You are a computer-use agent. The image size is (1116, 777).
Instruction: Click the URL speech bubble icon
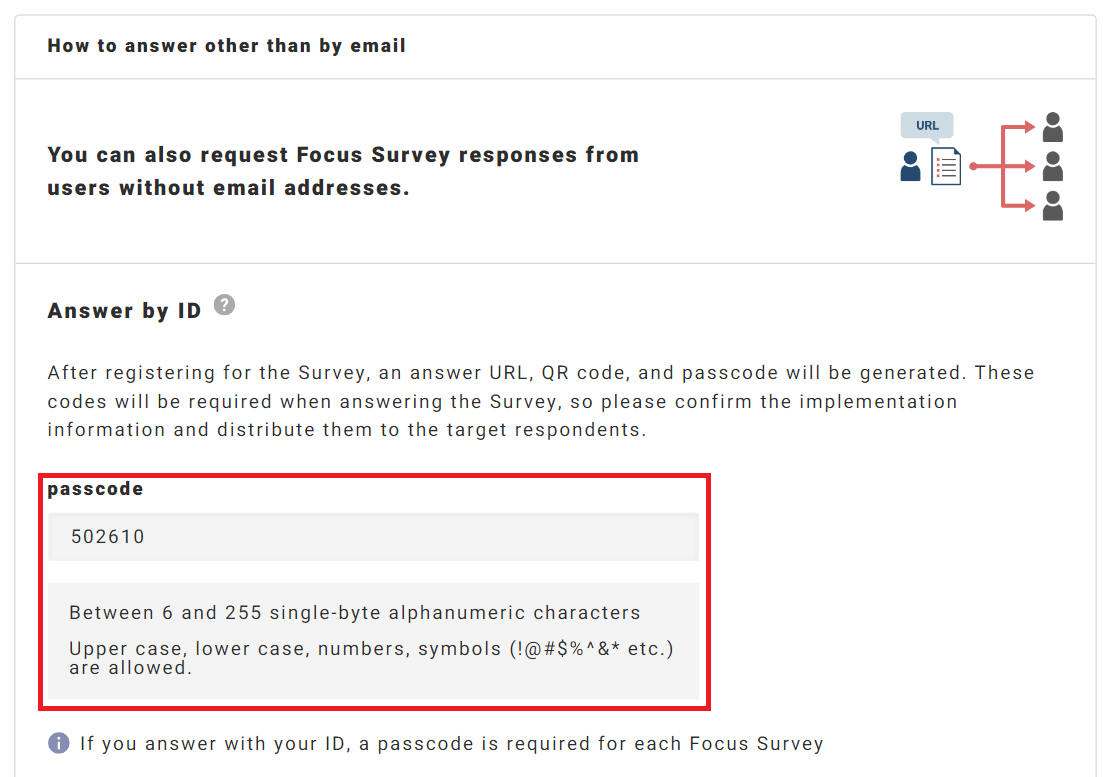click(927, 126)
